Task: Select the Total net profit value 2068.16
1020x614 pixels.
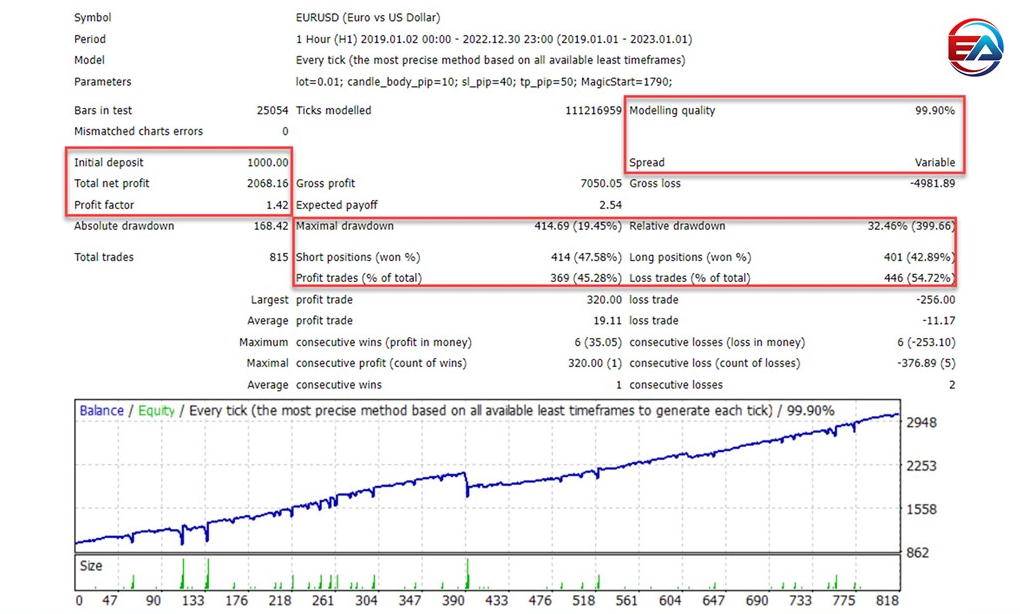Action: point(267,184)
